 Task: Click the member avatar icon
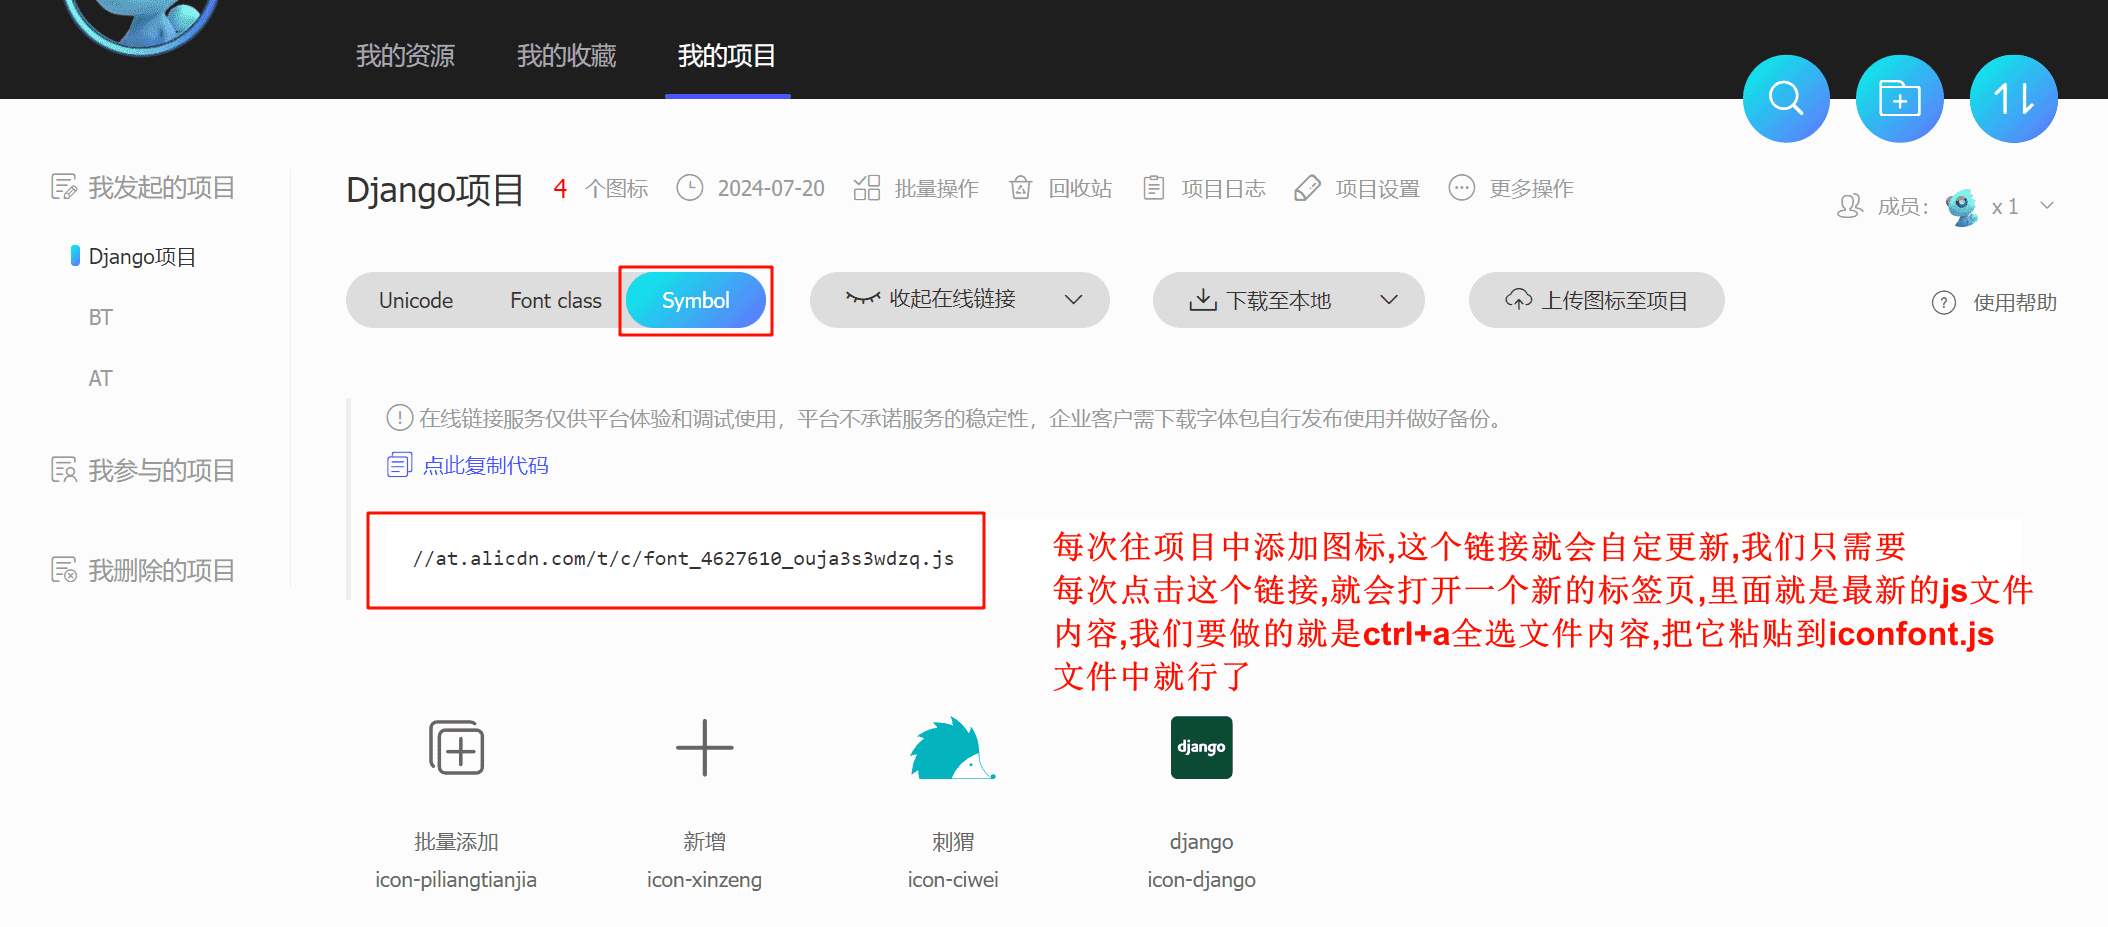[x=1962, y=207]
